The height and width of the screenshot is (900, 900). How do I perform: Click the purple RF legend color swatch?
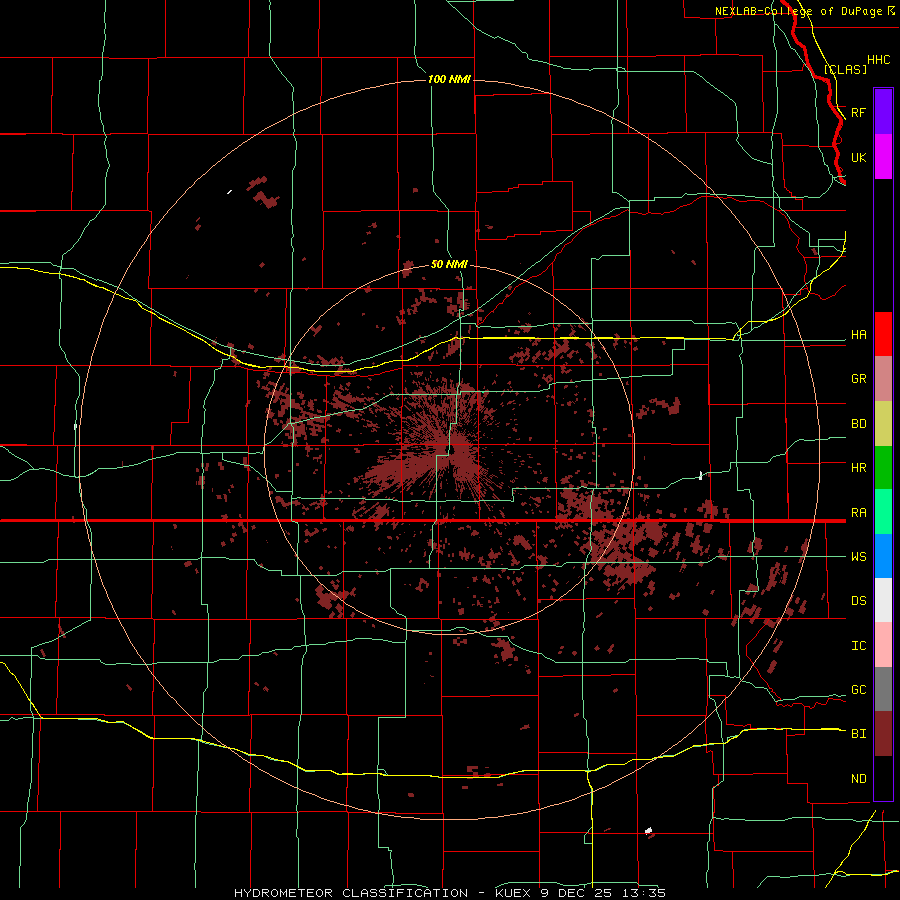point(883,111)
